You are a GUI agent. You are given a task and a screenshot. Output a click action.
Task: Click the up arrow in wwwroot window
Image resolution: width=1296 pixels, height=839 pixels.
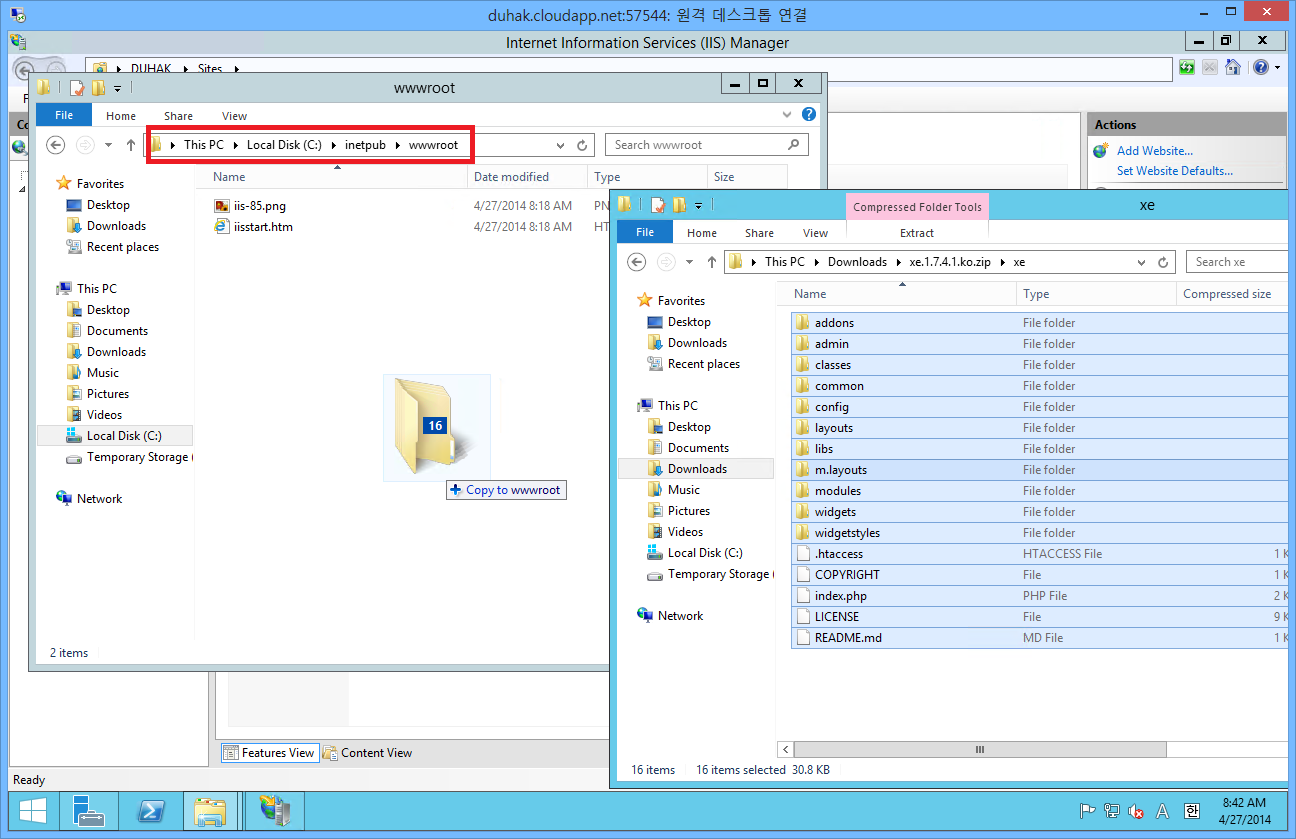click(x=131, y=145)
